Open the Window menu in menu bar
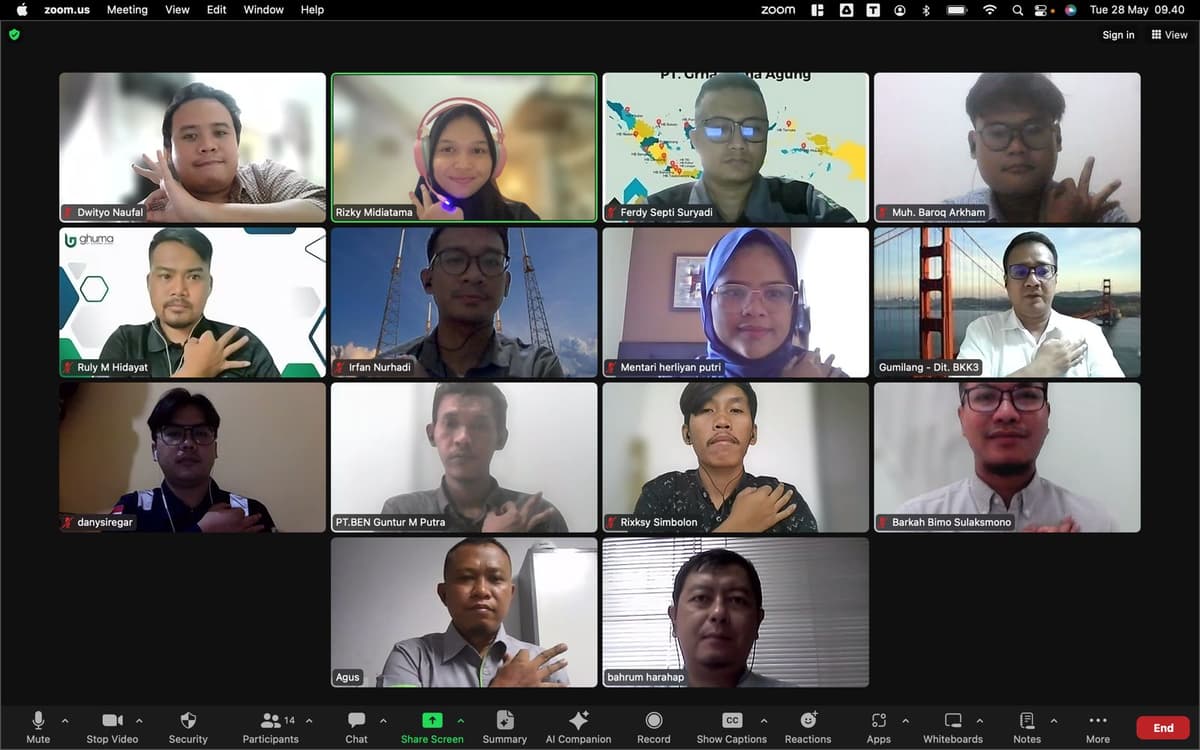 pyautogui.click(x=264, y=10)
